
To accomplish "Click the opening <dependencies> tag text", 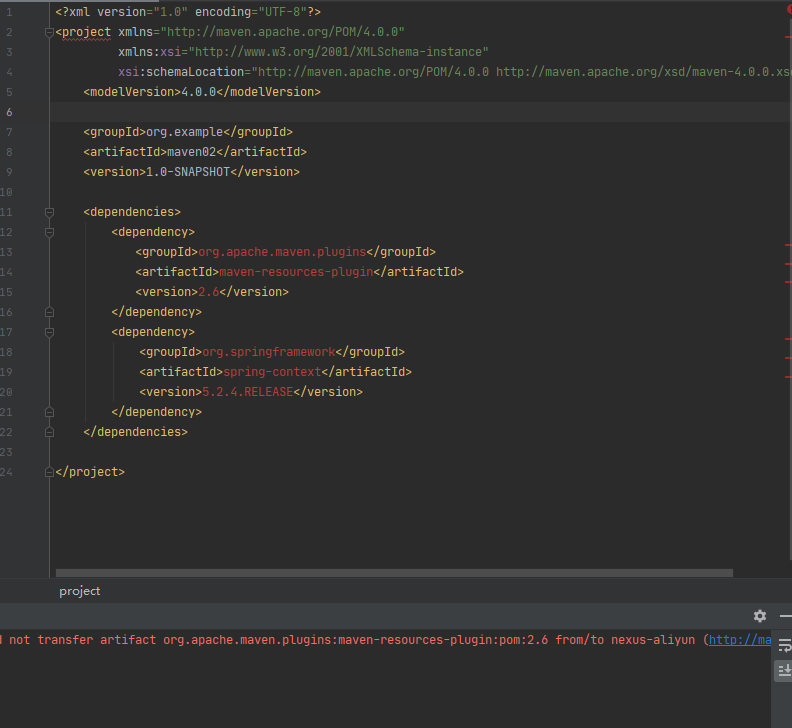I will pos(132,212).
